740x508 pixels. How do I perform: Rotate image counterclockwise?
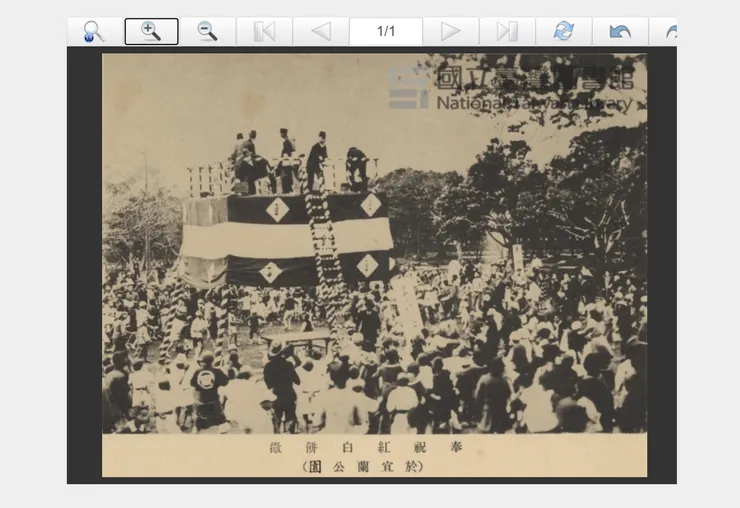[620, 32]
